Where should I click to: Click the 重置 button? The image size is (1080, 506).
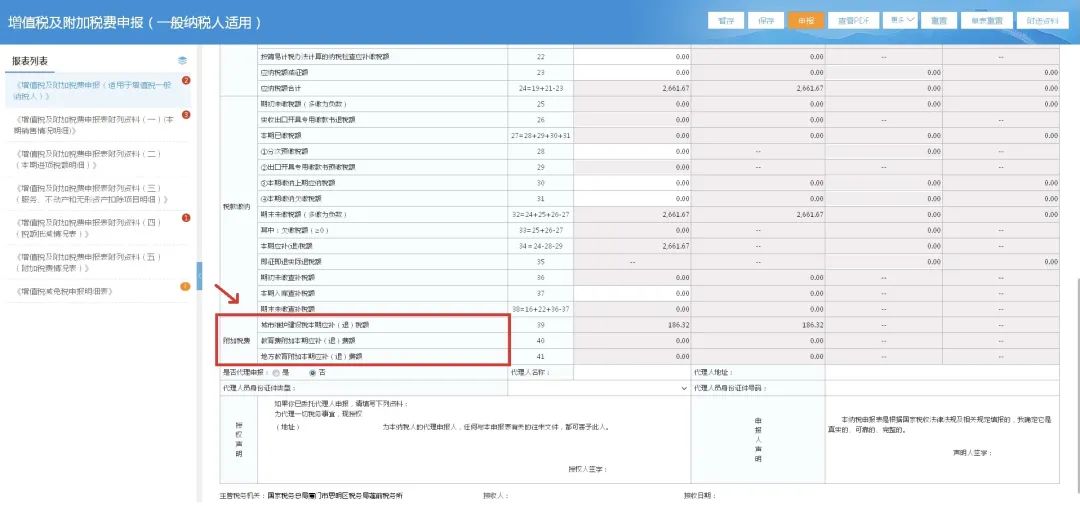tap(939, 21)
